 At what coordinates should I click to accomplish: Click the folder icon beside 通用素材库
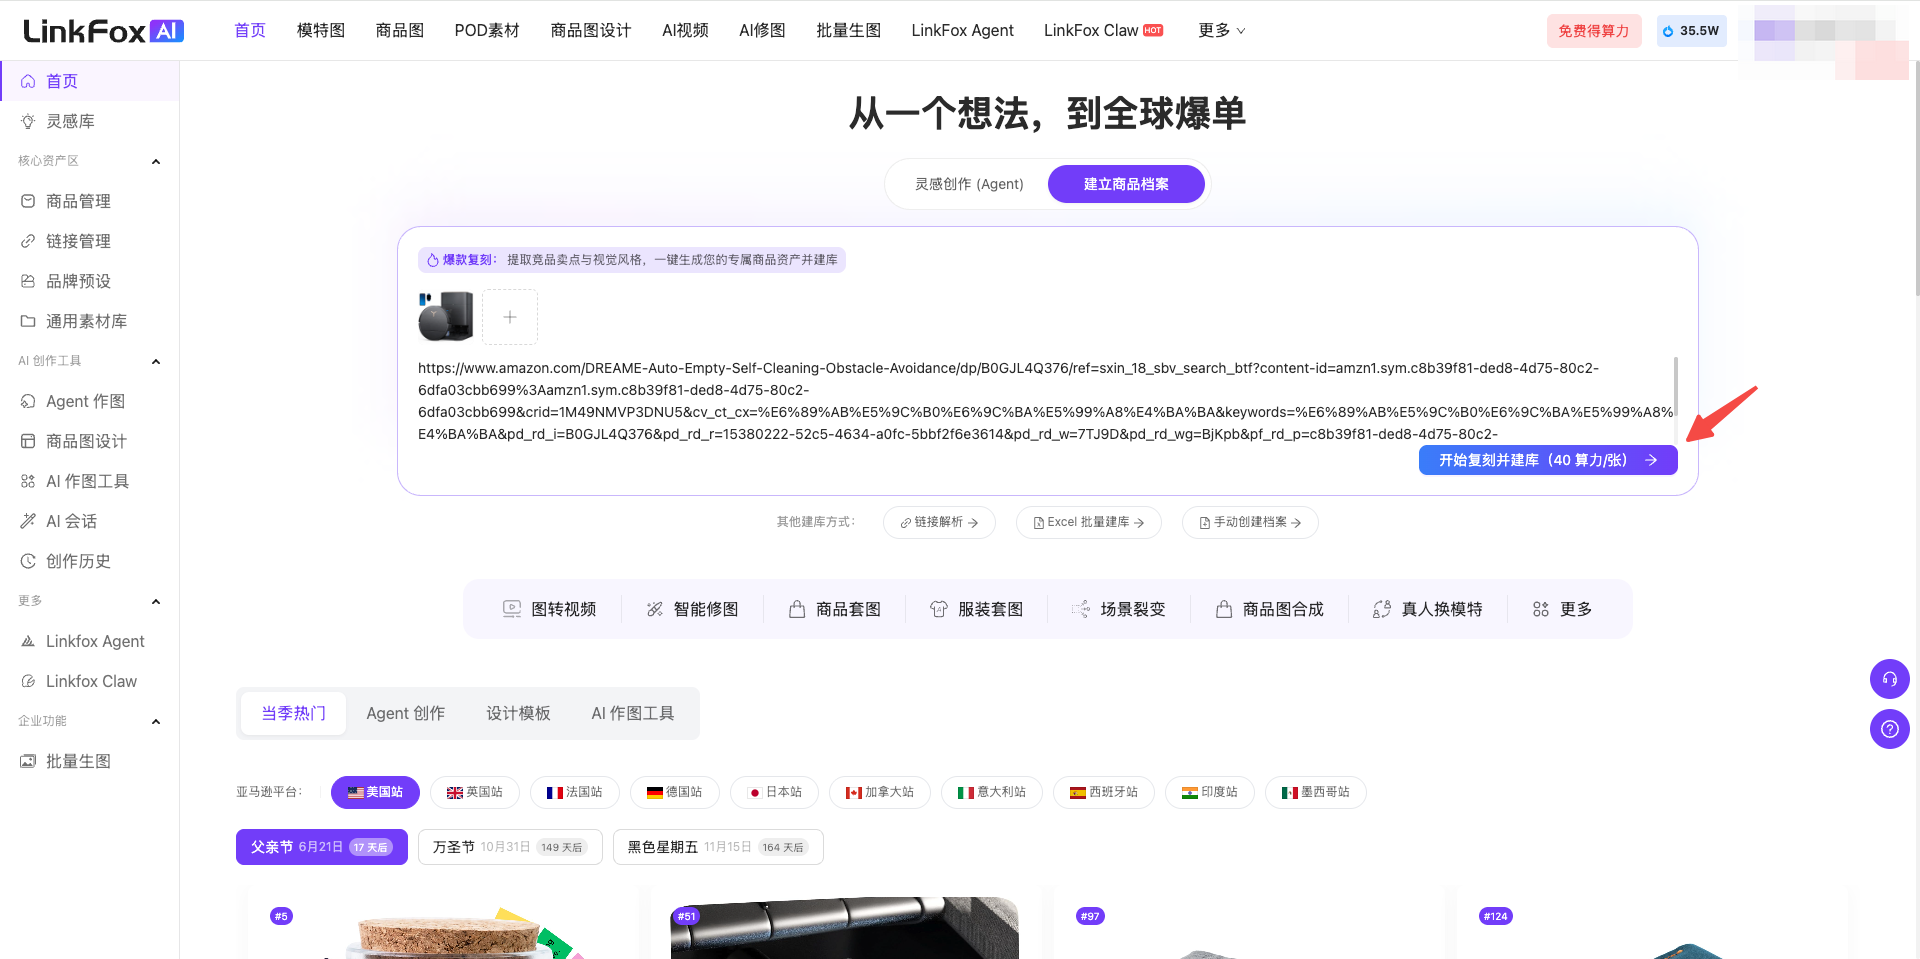pyautogui.click(x=28, y=321)
